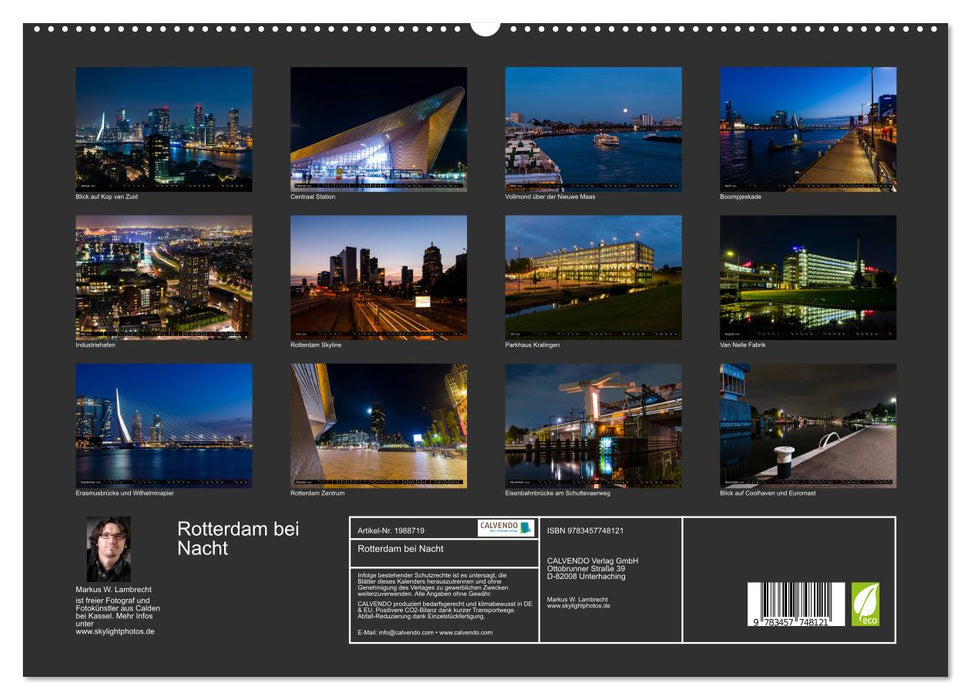Click the Erasmusbrücke und Wilhelminapier photo

pyautogui.click(x=163, y=425)
